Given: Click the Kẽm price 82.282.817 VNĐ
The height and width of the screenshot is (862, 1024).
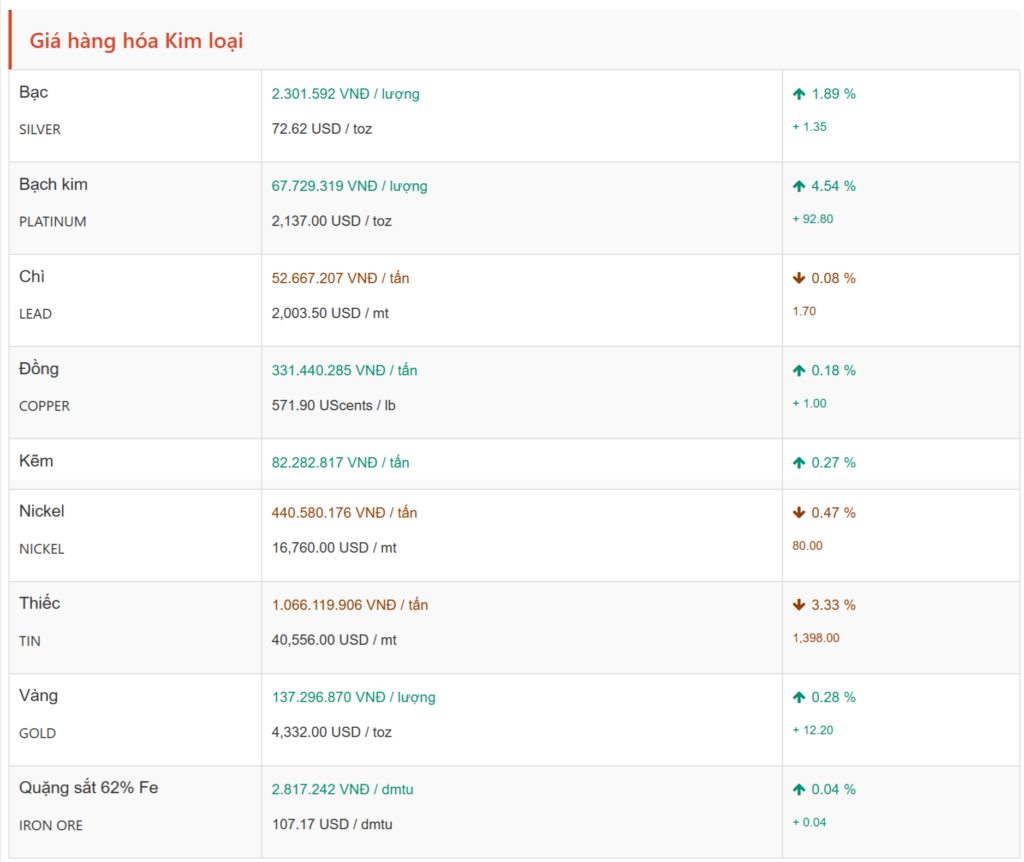Looking at the screenshot, I should 340,463.
